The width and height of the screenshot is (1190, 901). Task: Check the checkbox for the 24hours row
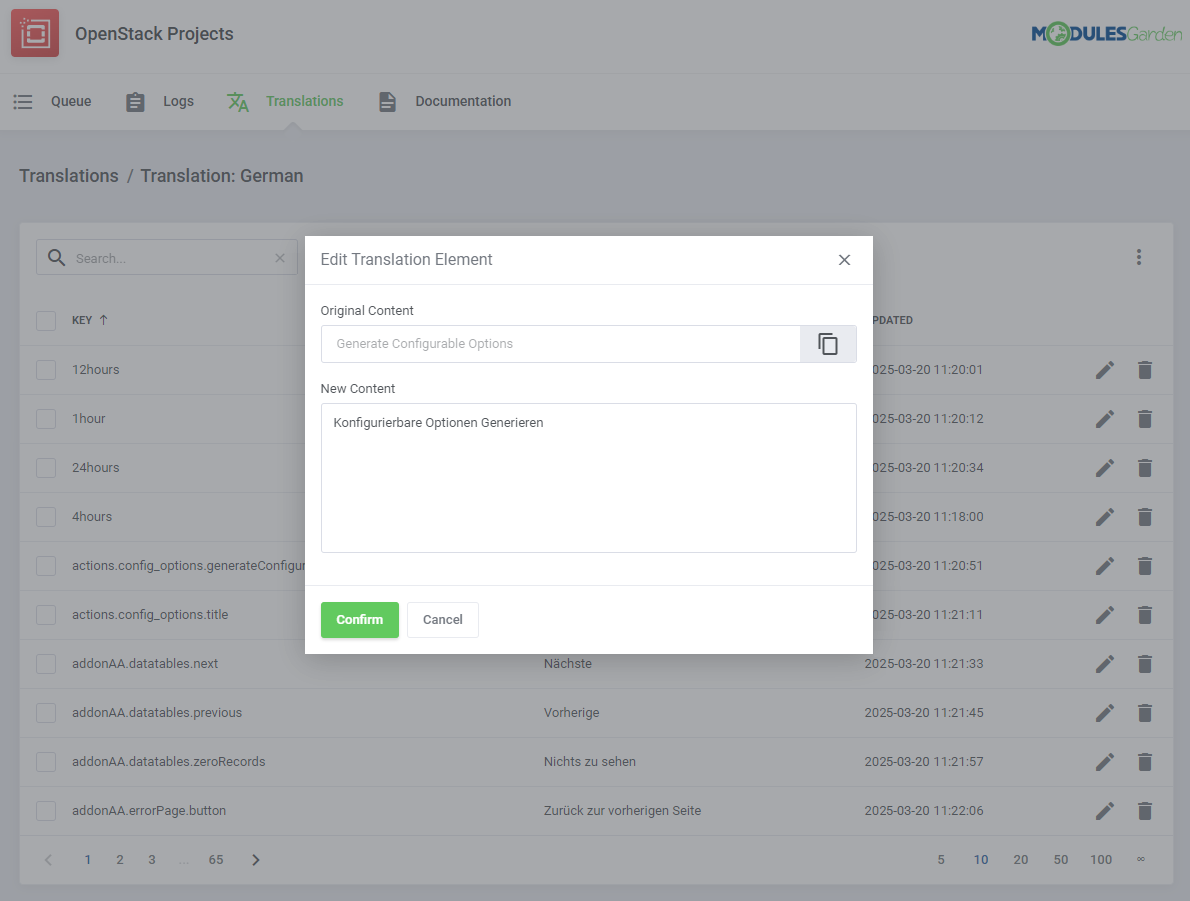click(45, 467)
